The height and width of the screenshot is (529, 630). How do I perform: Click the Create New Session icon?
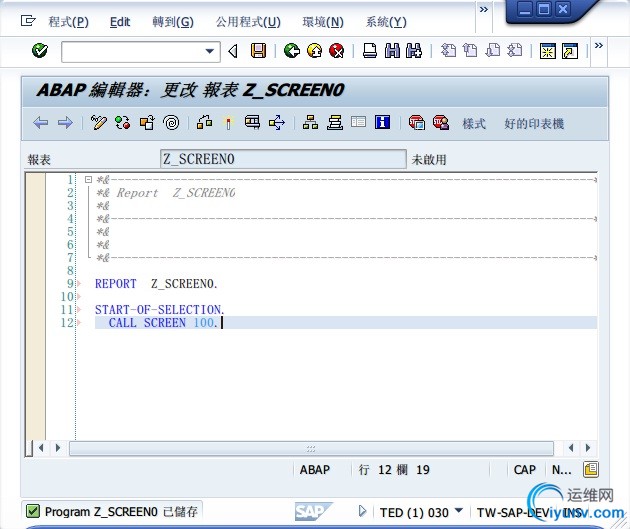pyautogui.click(x=548, y=51)
